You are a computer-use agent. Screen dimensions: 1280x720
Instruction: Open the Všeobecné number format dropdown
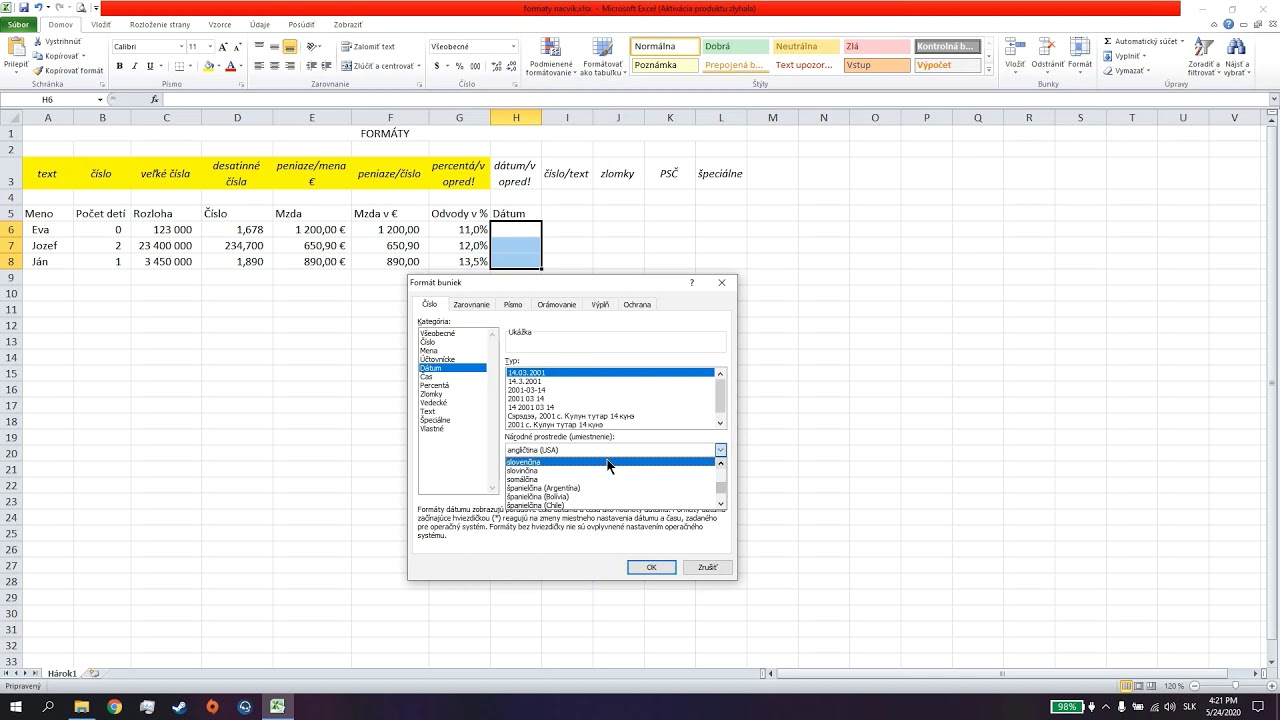pos(514,47)
